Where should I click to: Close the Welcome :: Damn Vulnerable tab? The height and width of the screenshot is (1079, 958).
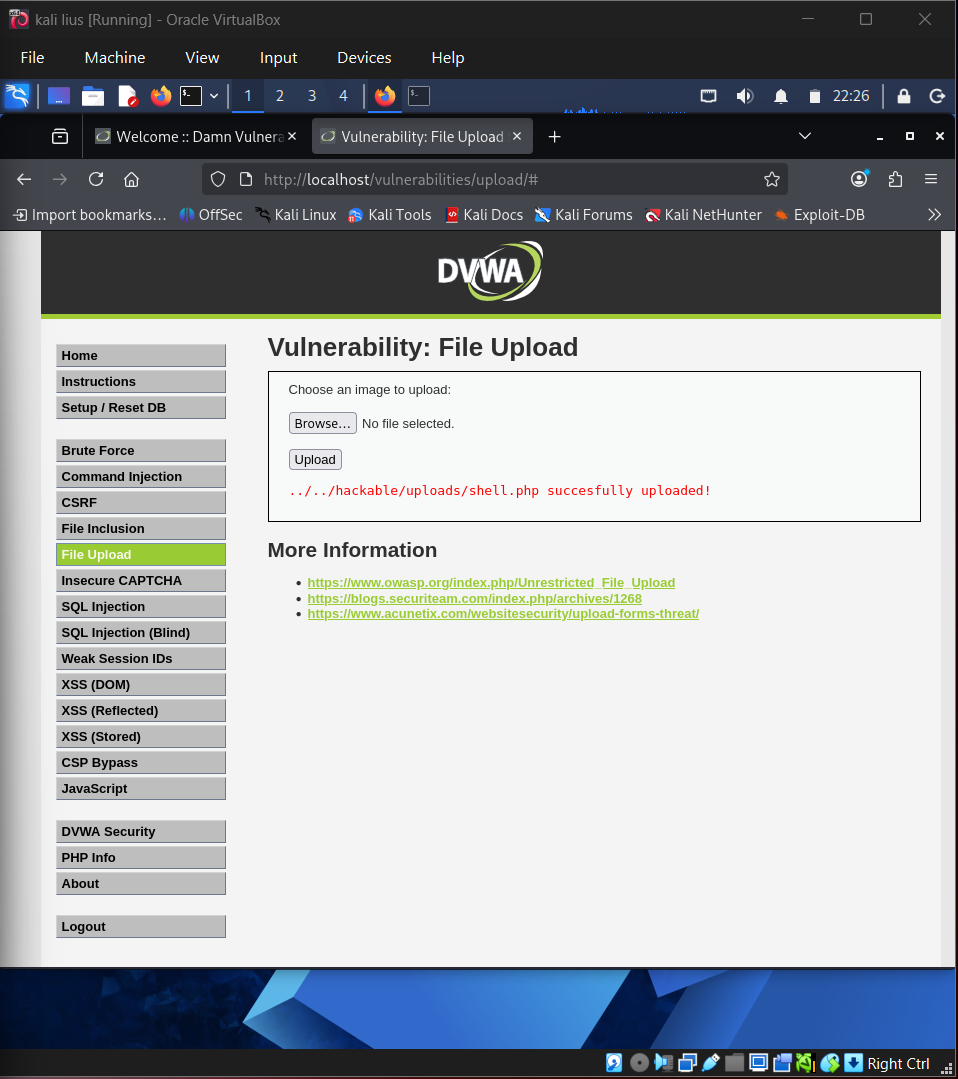292,136
